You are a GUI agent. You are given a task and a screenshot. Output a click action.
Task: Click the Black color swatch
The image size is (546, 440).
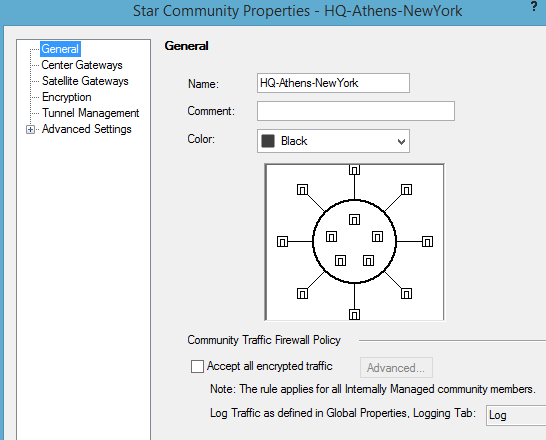click(268, 141)
